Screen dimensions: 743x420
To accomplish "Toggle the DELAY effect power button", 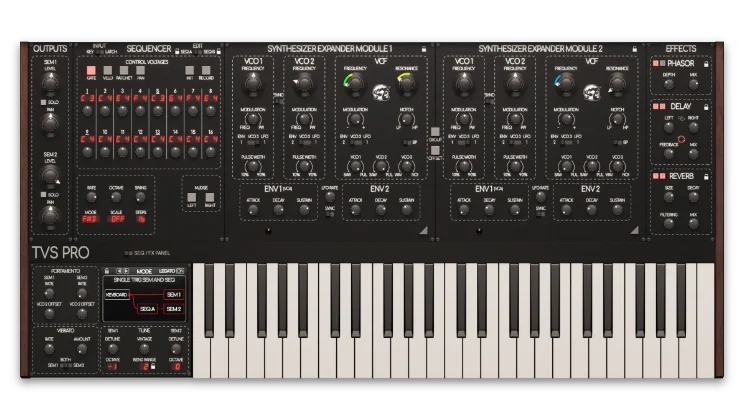I will [656, 107].
